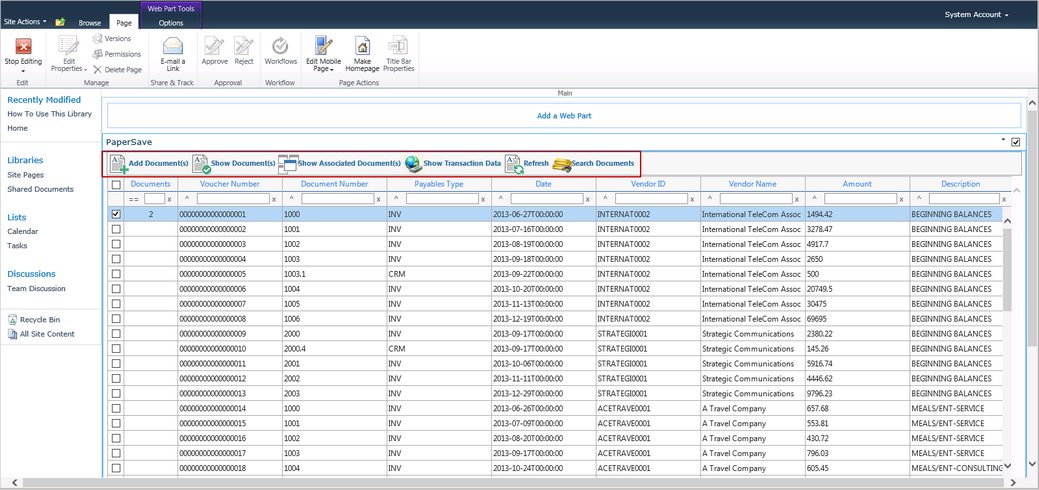Click the Stop Editing icon

pos(23,46)
